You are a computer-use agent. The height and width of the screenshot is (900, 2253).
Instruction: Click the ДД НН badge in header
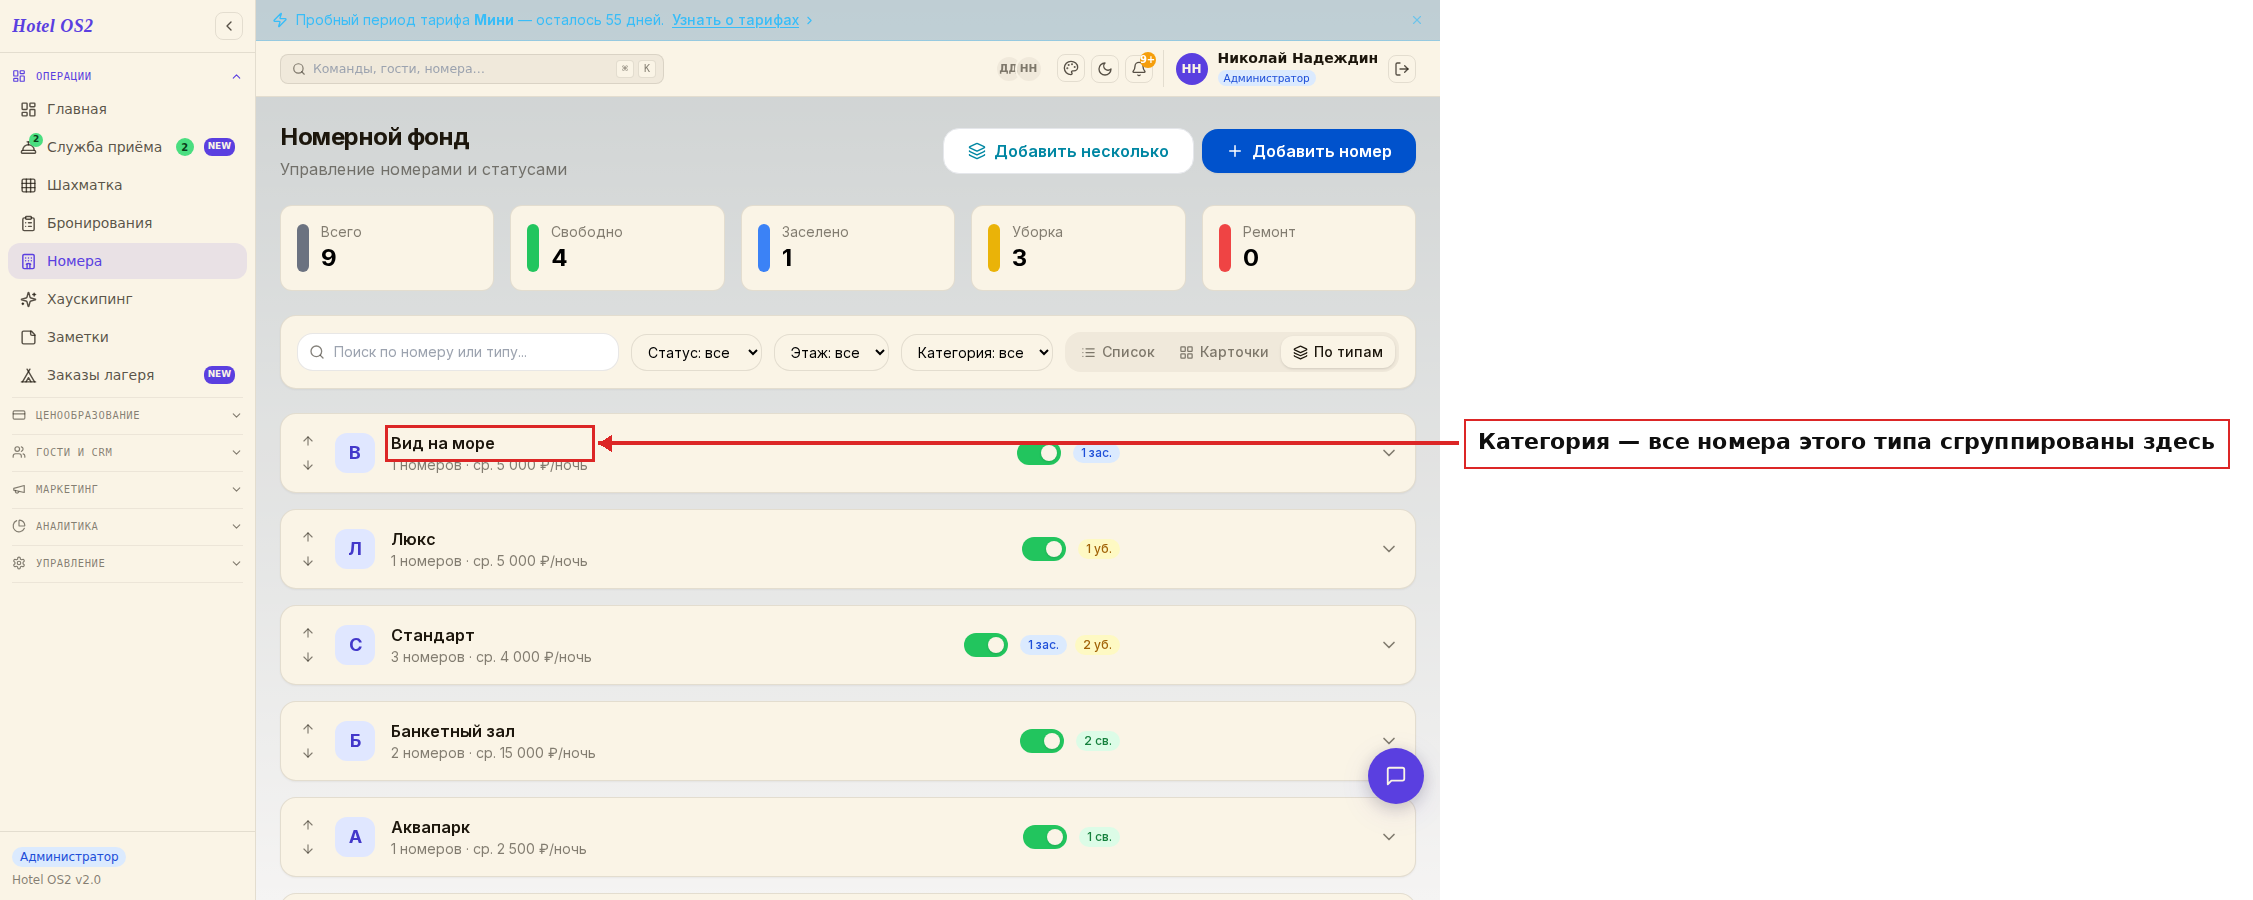pos(1018,69)
